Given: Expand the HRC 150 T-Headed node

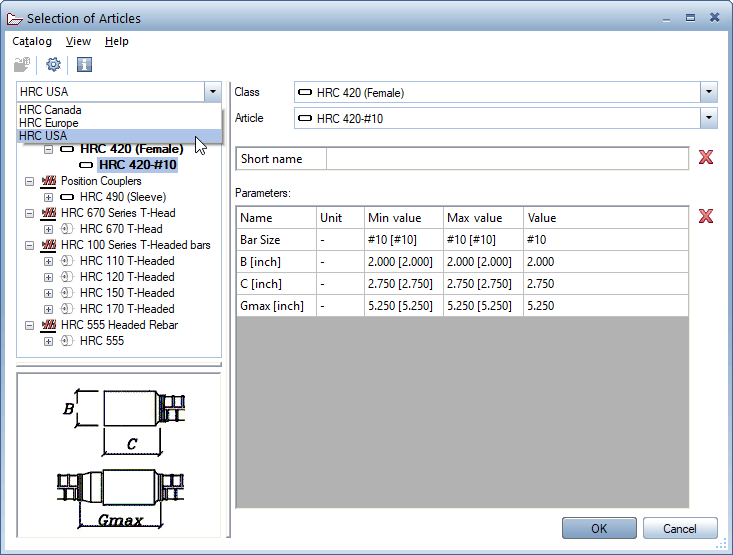Looking at the screenshot, I should pyautogui.click(x=48, y=293).
